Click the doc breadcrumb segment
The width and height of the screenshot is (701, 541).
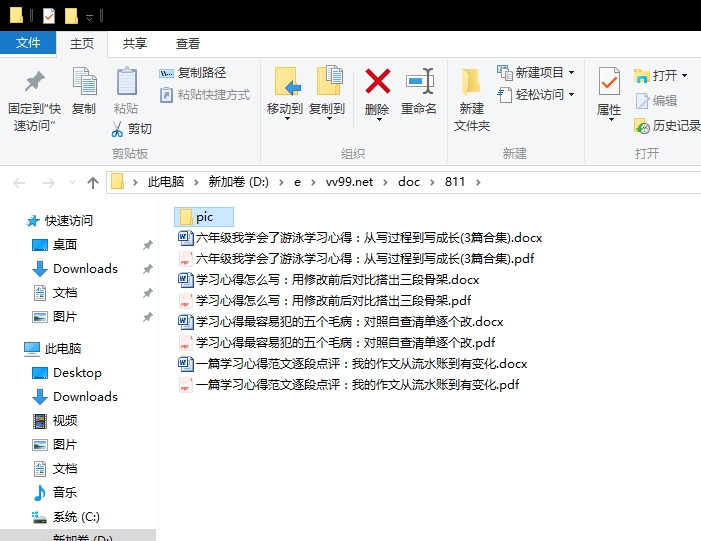click(409, 182)
